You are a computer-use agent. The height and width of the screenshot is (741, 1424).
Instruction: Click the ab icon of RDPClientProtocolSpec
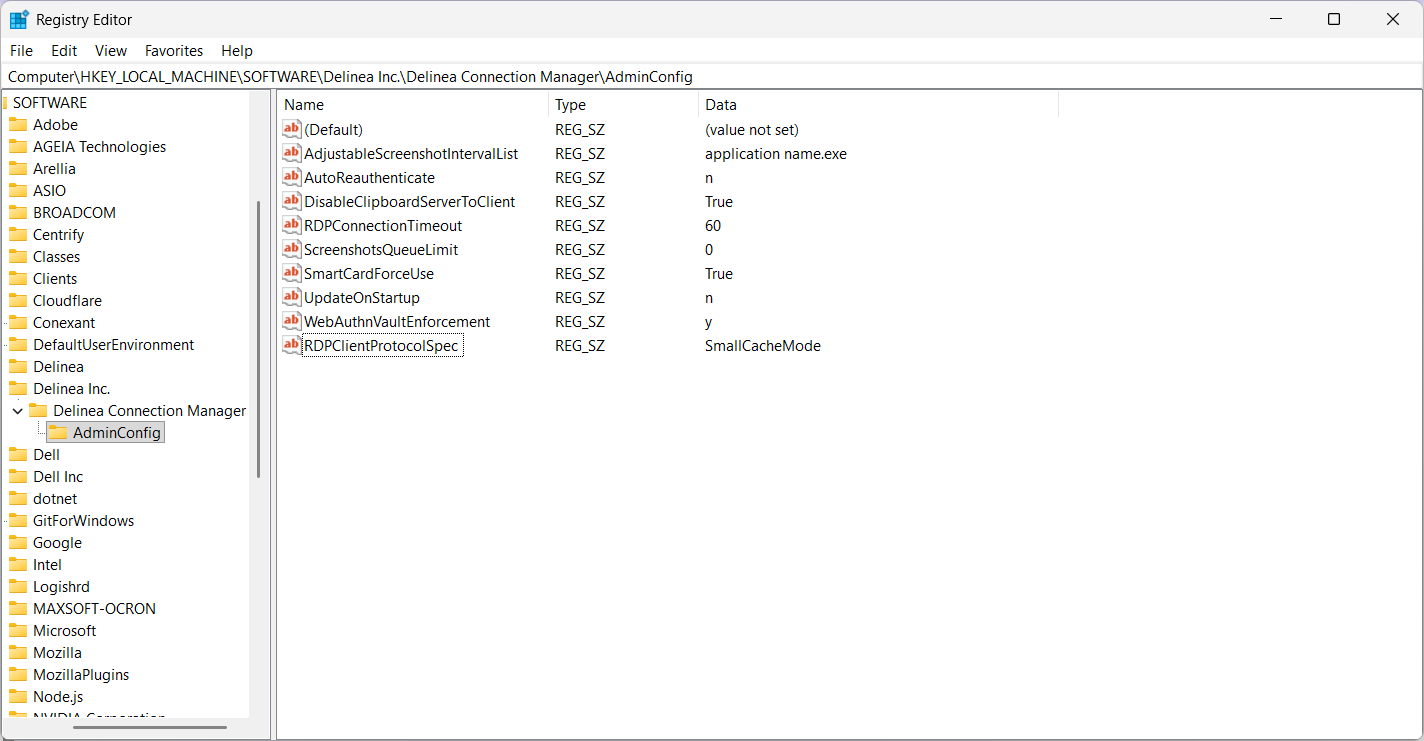pos(292,345)
